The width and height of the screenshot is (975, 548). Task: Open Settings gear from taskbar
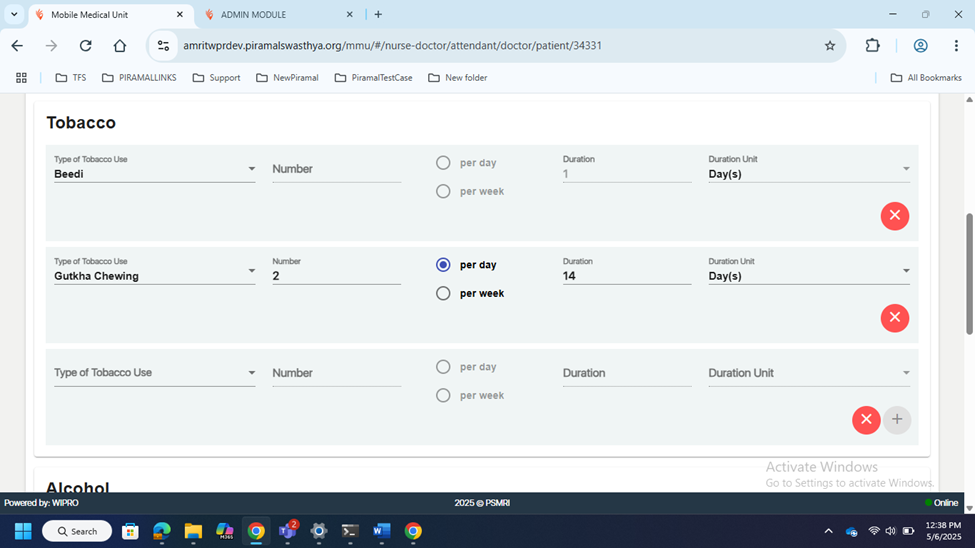(319, 531)
